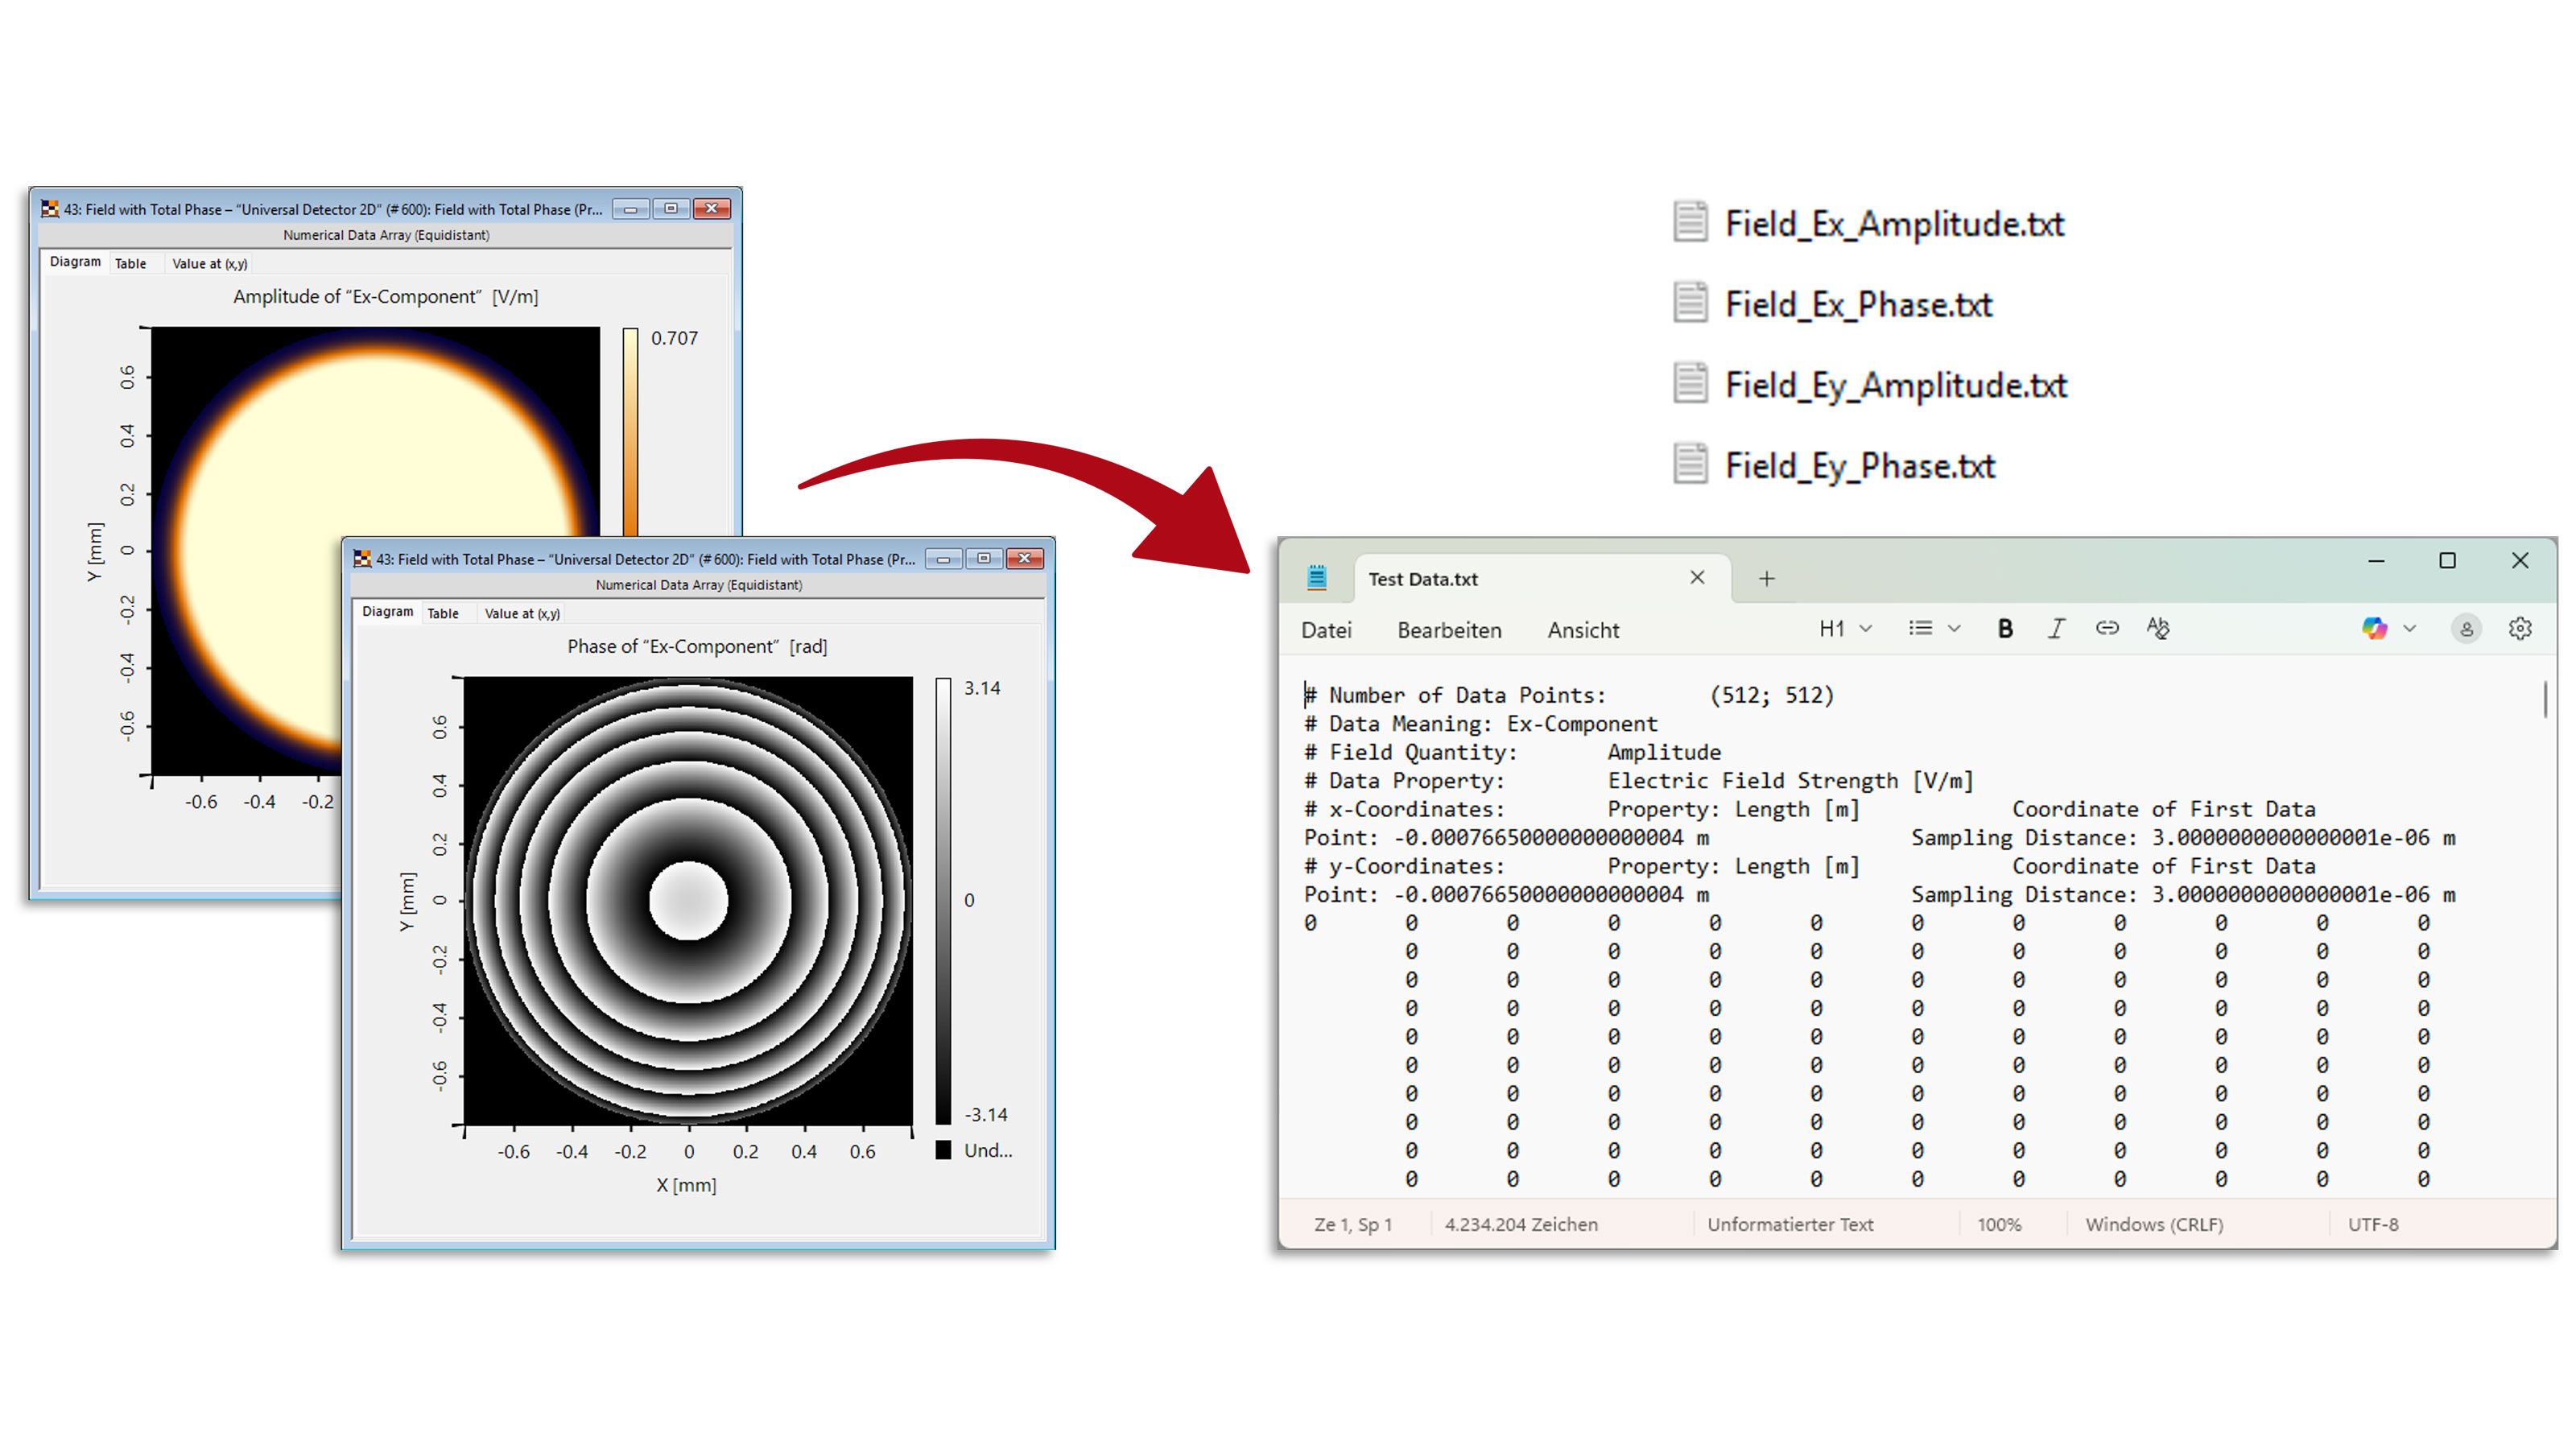Create a new tab with the plus button

point(1766,578)
